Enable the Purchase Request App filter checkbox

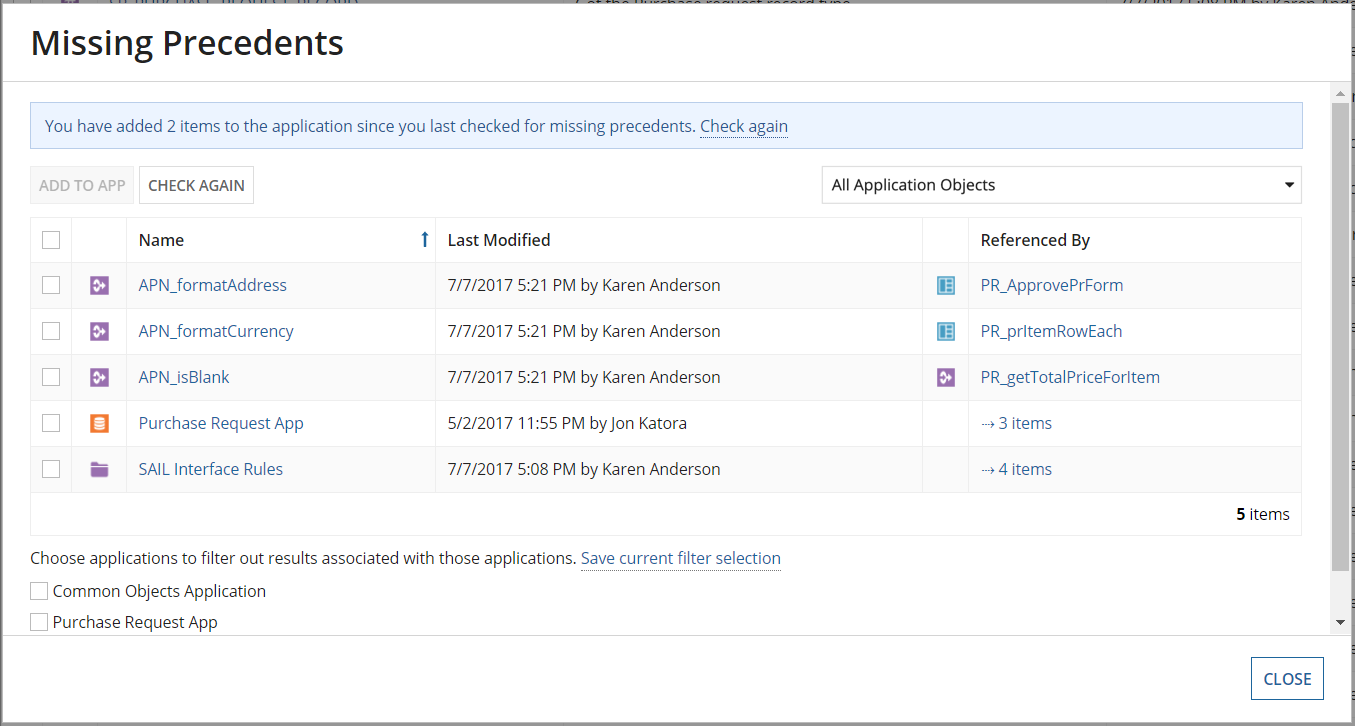point(39,622)
